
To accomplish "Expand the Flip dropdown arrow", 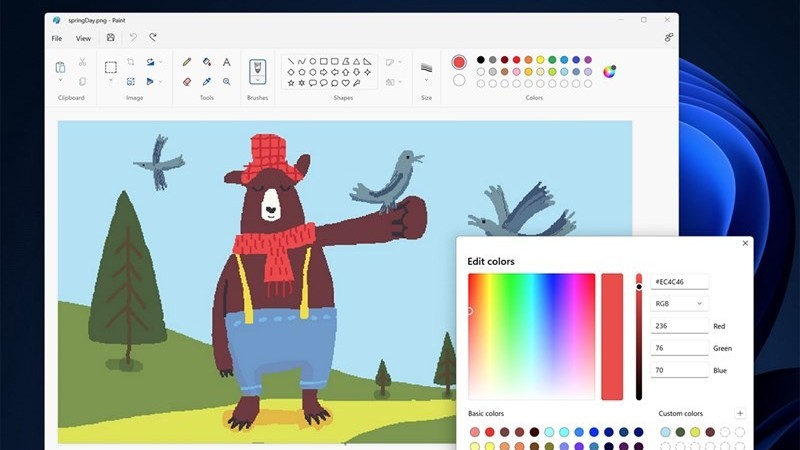I will coord(161,82).
